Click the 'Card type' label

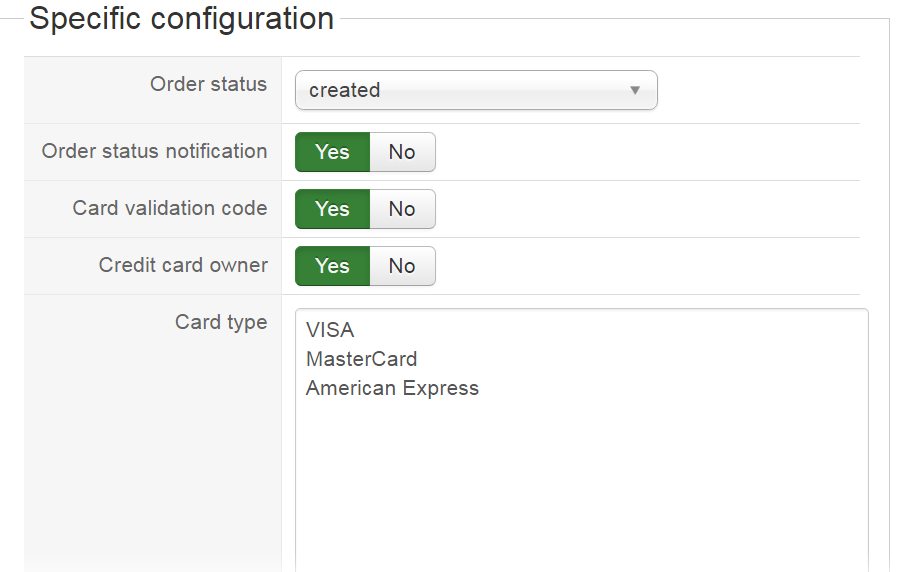coord(221,322)
